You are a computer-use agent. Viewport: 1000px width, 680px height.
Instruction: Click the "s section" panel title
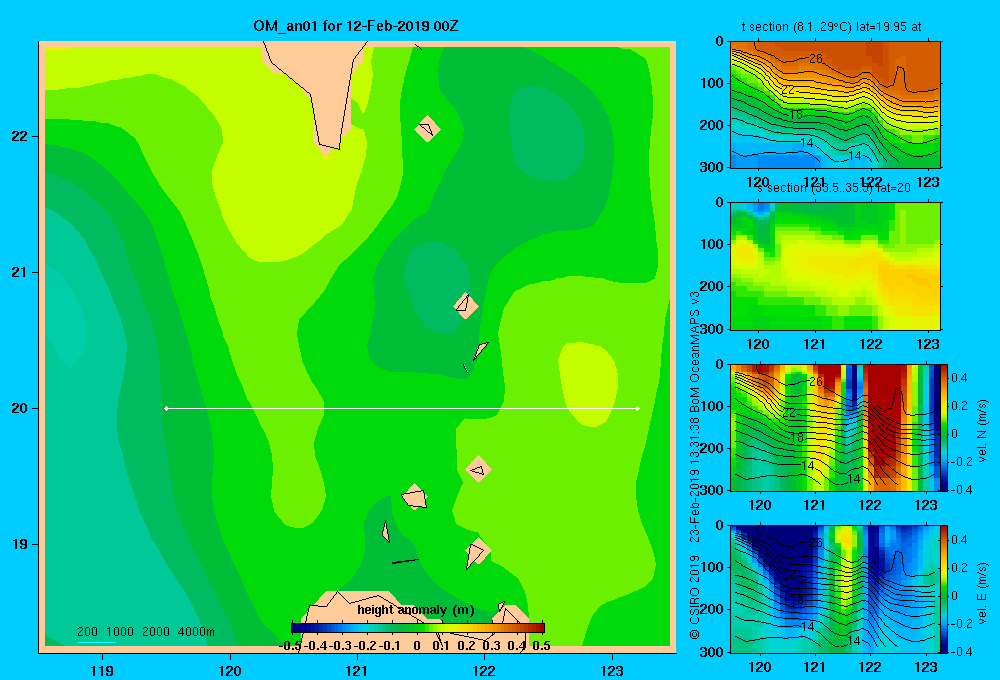pos(833,188)
